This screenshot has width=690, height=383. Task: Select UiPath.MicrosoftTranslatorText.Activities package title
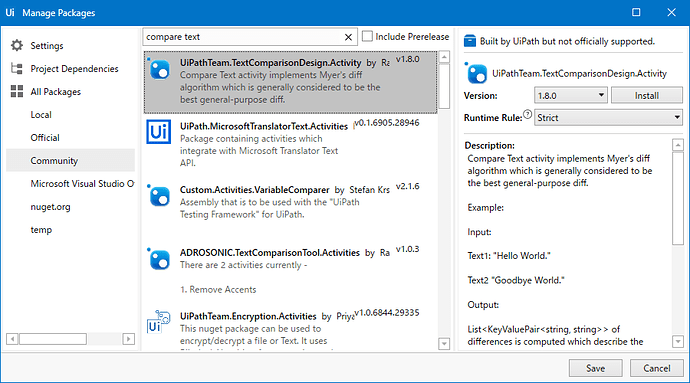click(264, 126)
